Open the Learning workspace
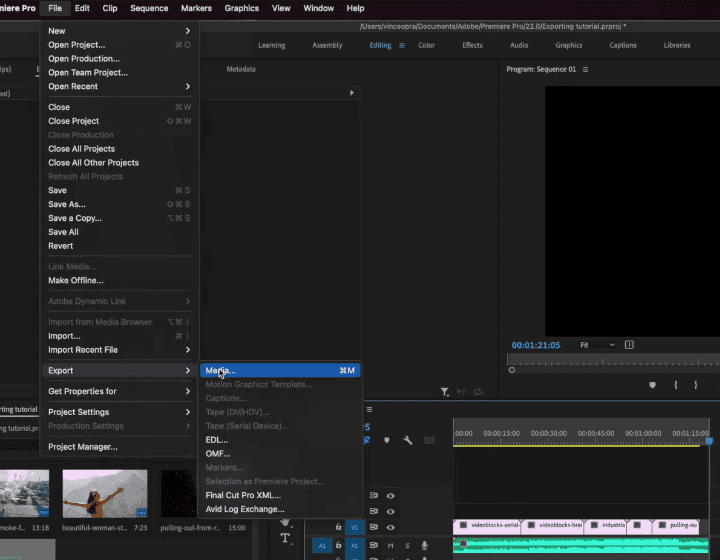The height and width of the screenshot is (560, 720). click(271, 45)
